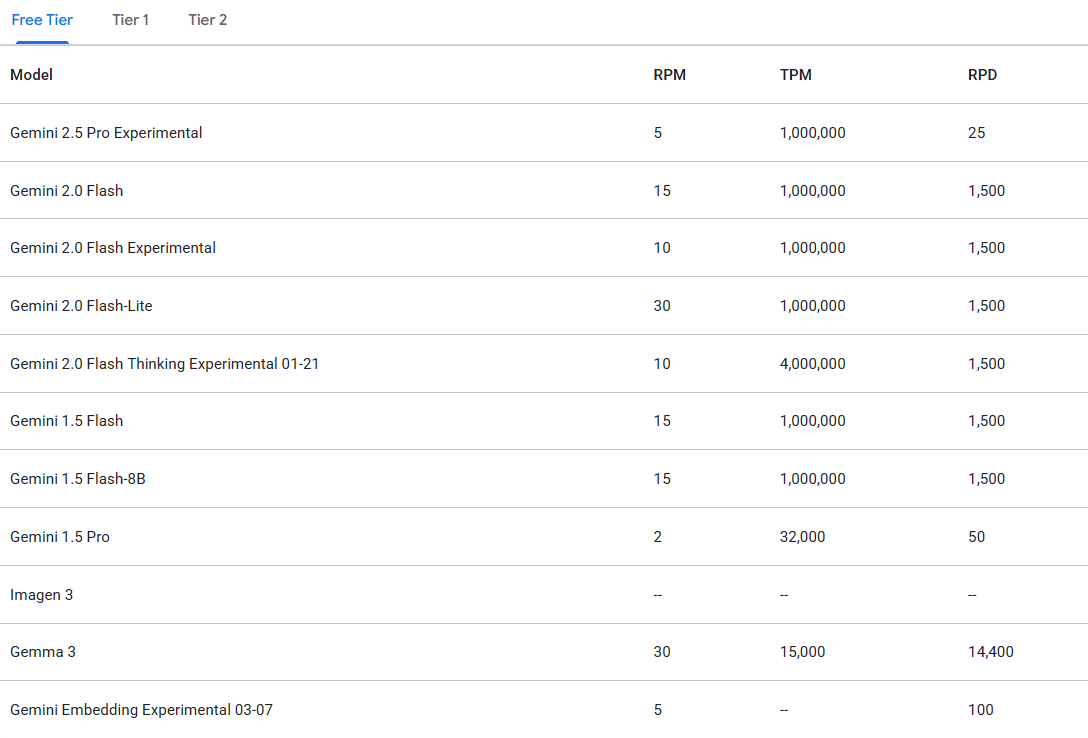Click Gemini 2.0 Flash Experimental model name
Screen dimensions: 1088x738
pyautogui.click(x=113, y=248)
